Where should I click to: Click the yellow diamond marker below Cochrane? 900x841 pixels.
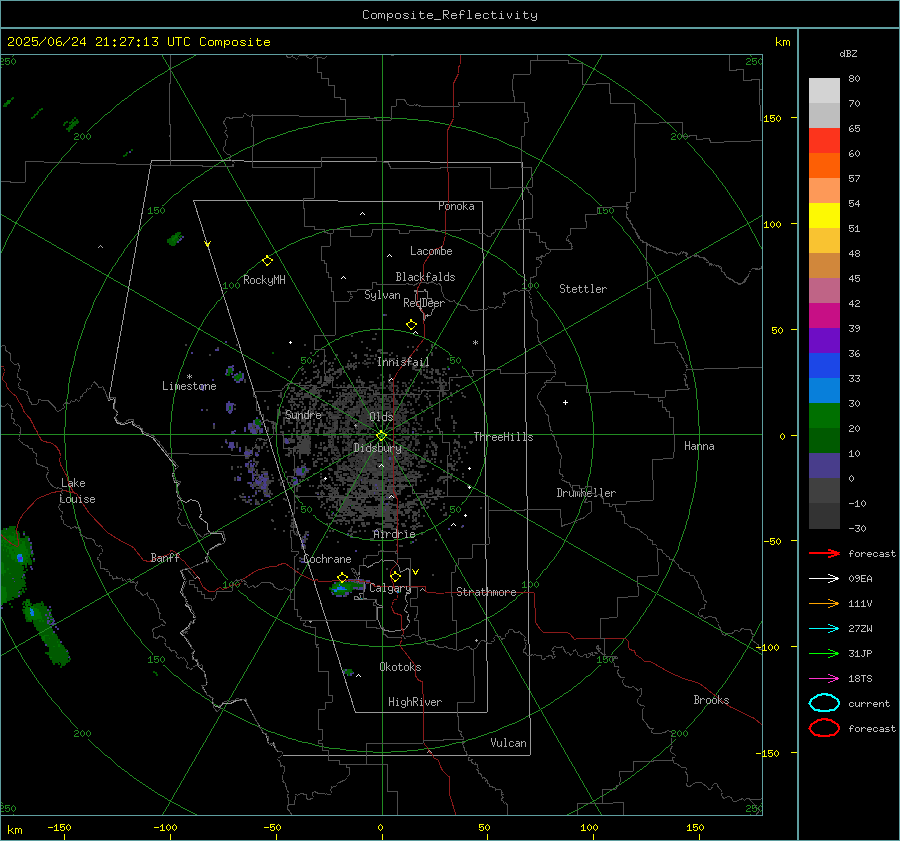pyautogui.click(x=342, y=577)
